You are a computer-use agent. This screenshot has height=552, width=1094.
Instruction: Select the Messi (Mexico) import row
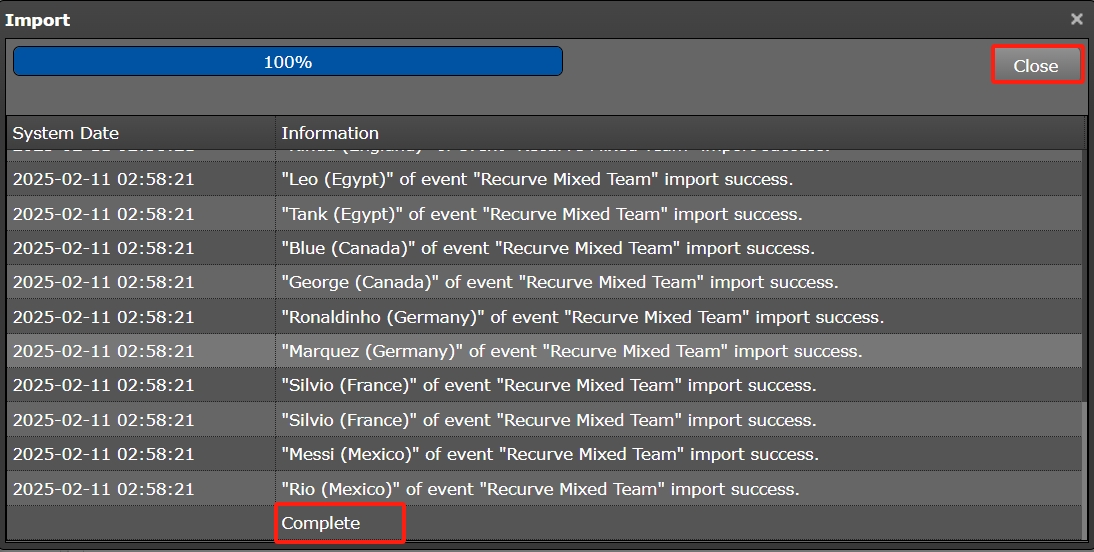tap(549, 454)
